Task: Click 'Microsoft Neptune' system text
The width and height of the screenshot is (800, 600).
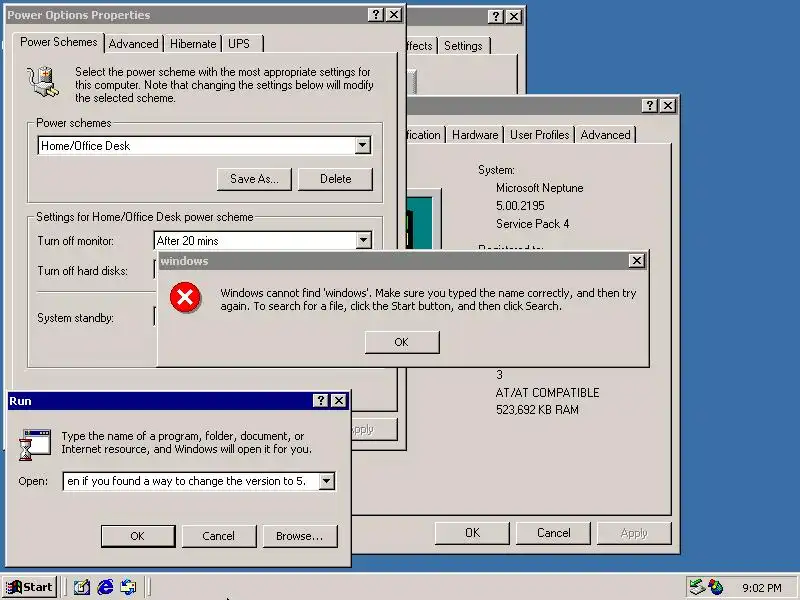Action: click(539, 188)
